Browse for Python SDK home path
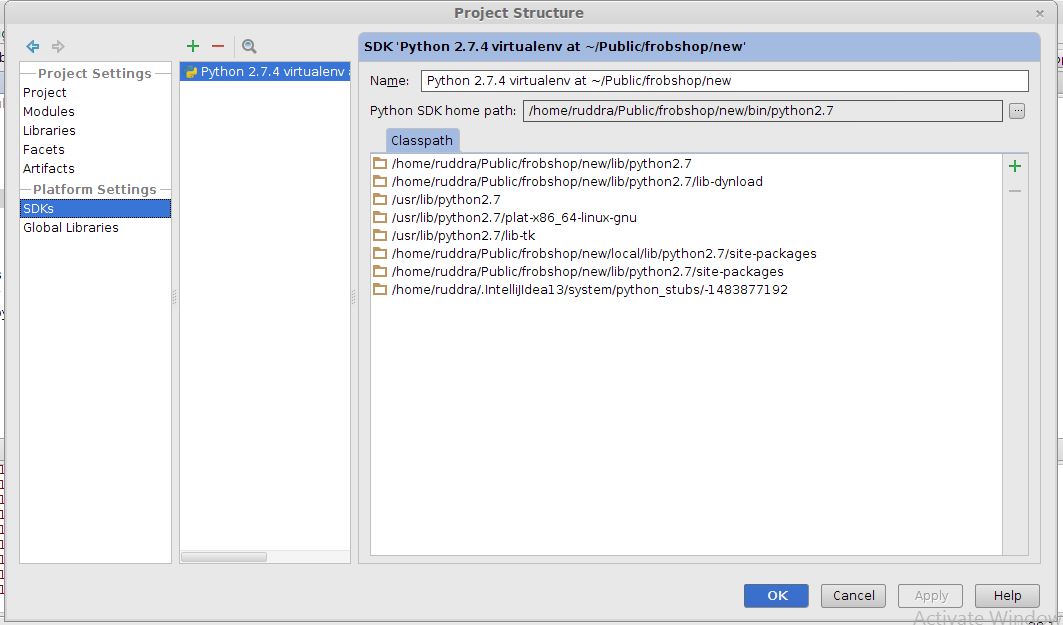Screen dimensions: 1063x625 click(1017, 110)
